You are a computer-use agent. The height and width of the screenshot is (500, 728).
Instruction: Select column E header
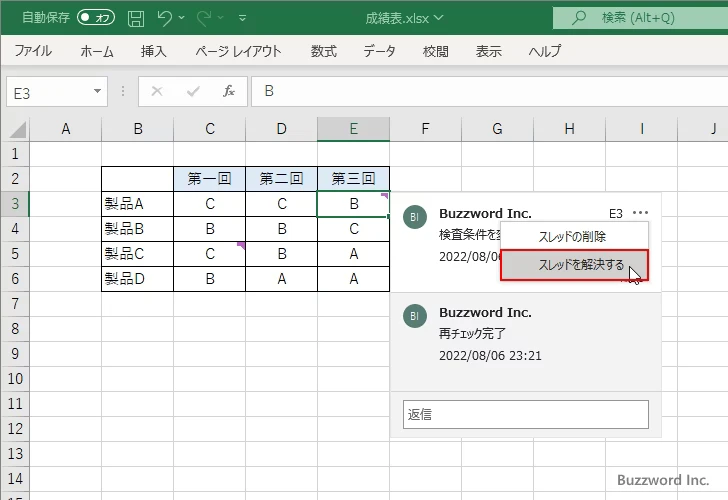pyautogui.click(x=353, y=129)
